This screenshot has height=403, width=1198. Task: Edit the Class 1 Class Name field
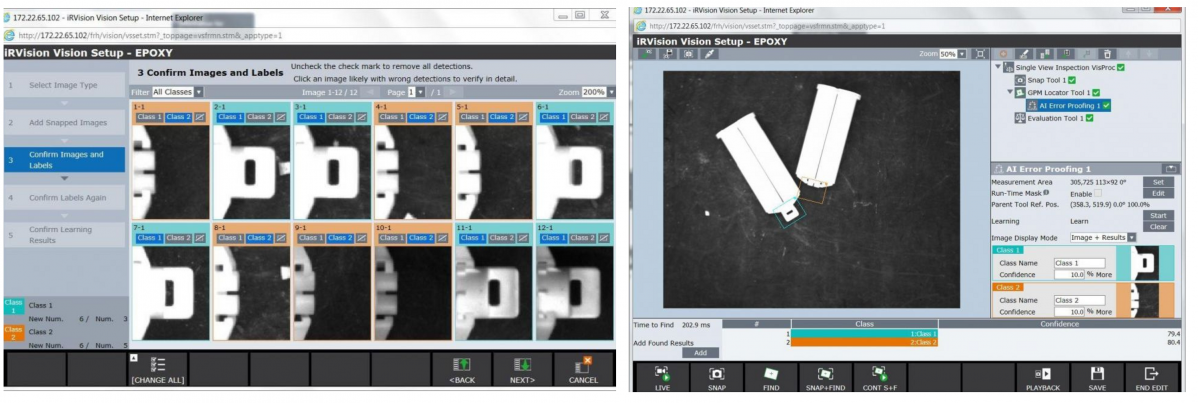[x=1080, y=263]
